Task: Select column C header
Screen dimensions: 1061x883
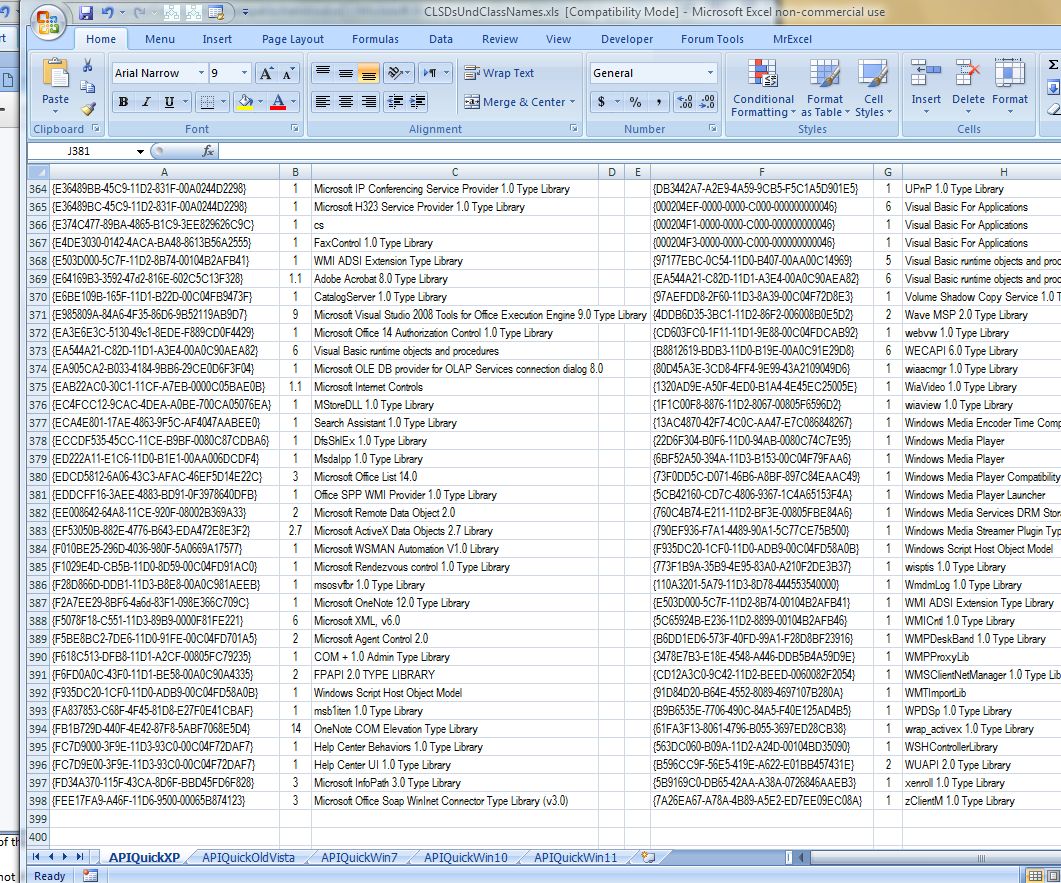Action: pyautogui.click(x=455, y=172)
